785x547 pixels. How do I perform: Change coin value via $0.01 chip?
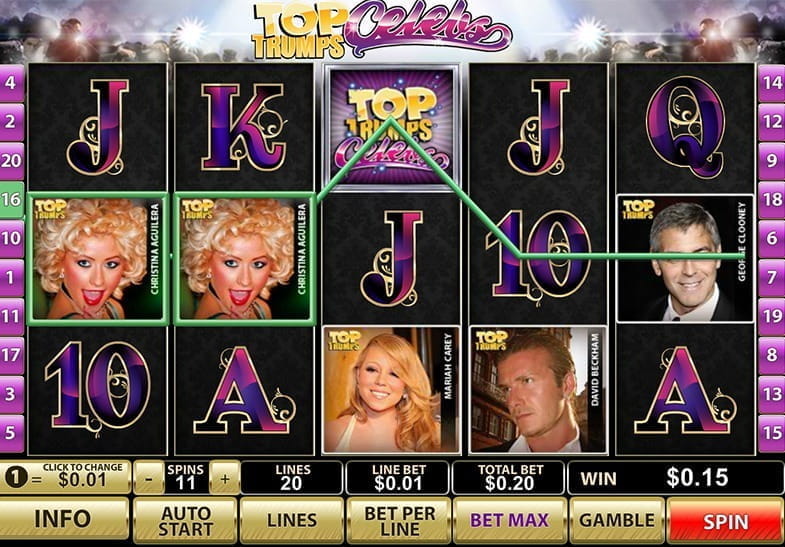click(65, 477)
